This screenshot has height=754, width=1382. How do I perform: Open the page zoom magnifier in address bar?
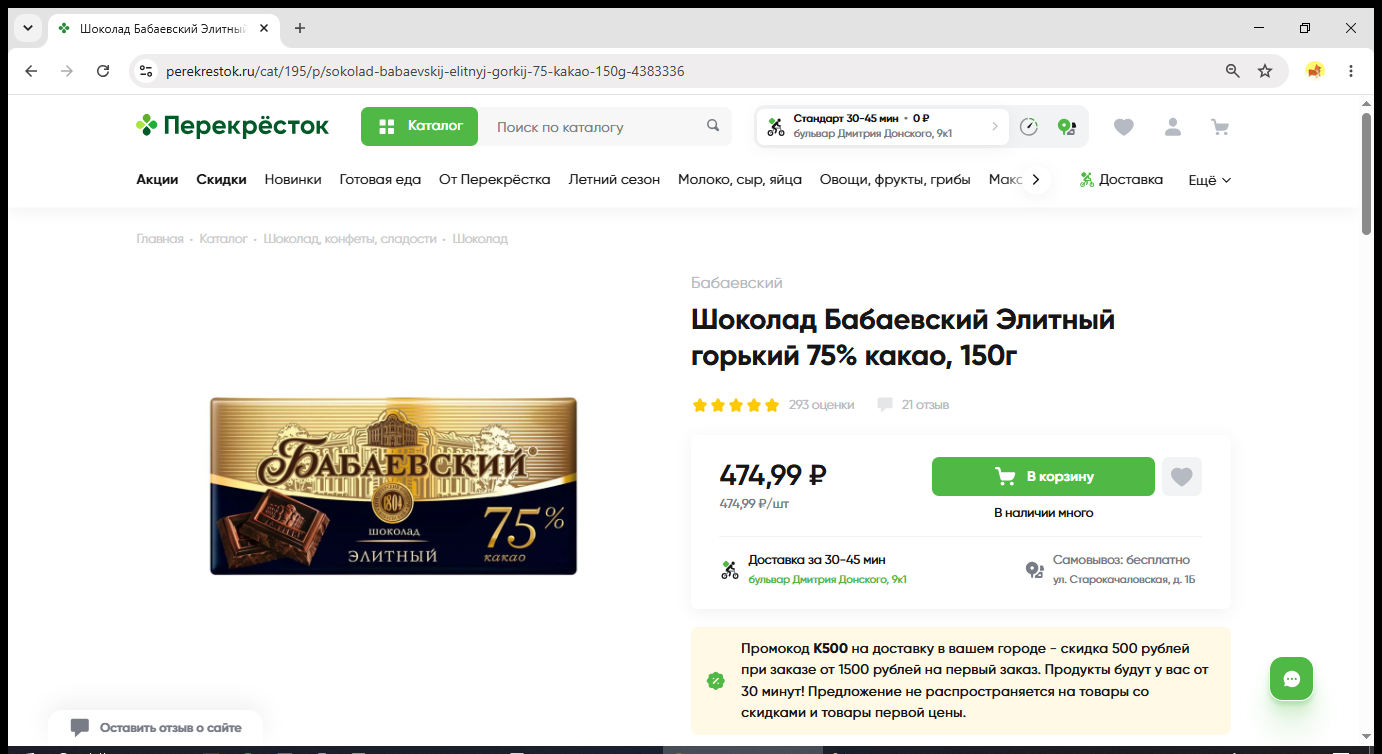pos(1233,71)
